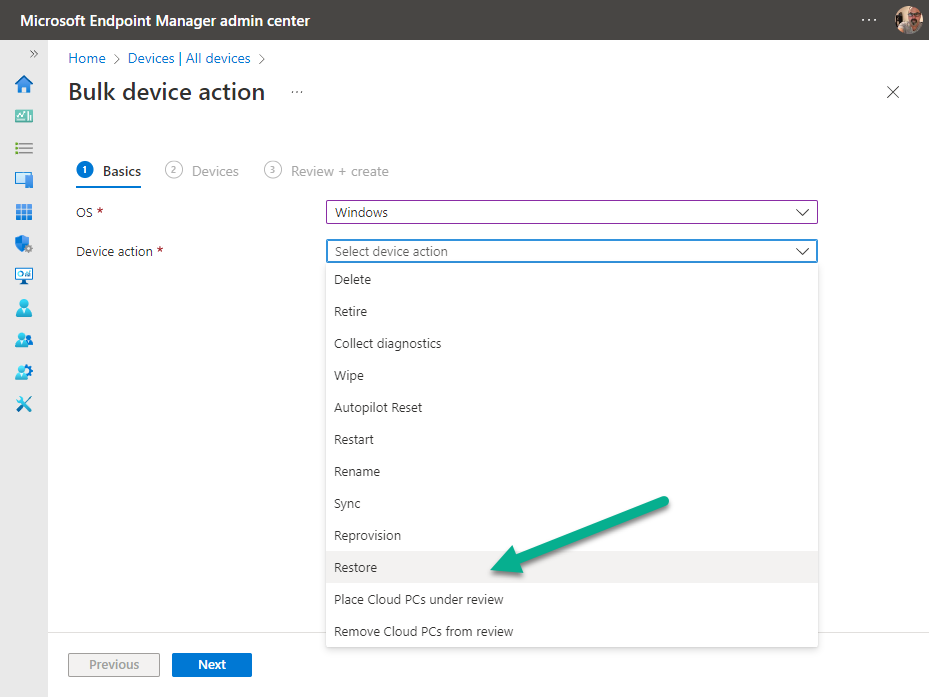Choose Retire device action
This screenshot has width=929, height=697.
coord(572,311)
